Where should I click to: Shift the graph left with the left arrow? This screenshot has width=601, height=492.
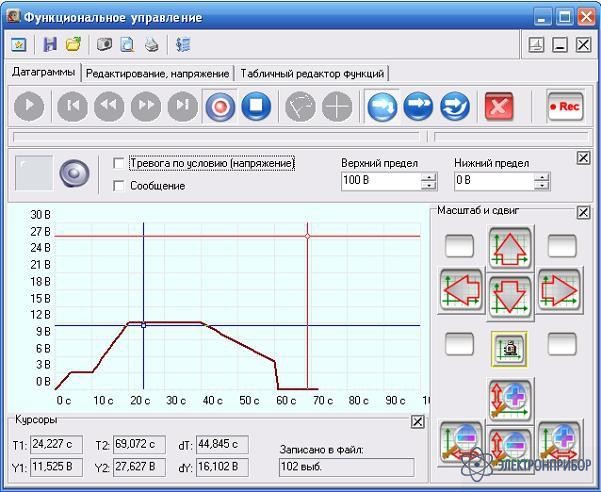(x=462, y=290)
